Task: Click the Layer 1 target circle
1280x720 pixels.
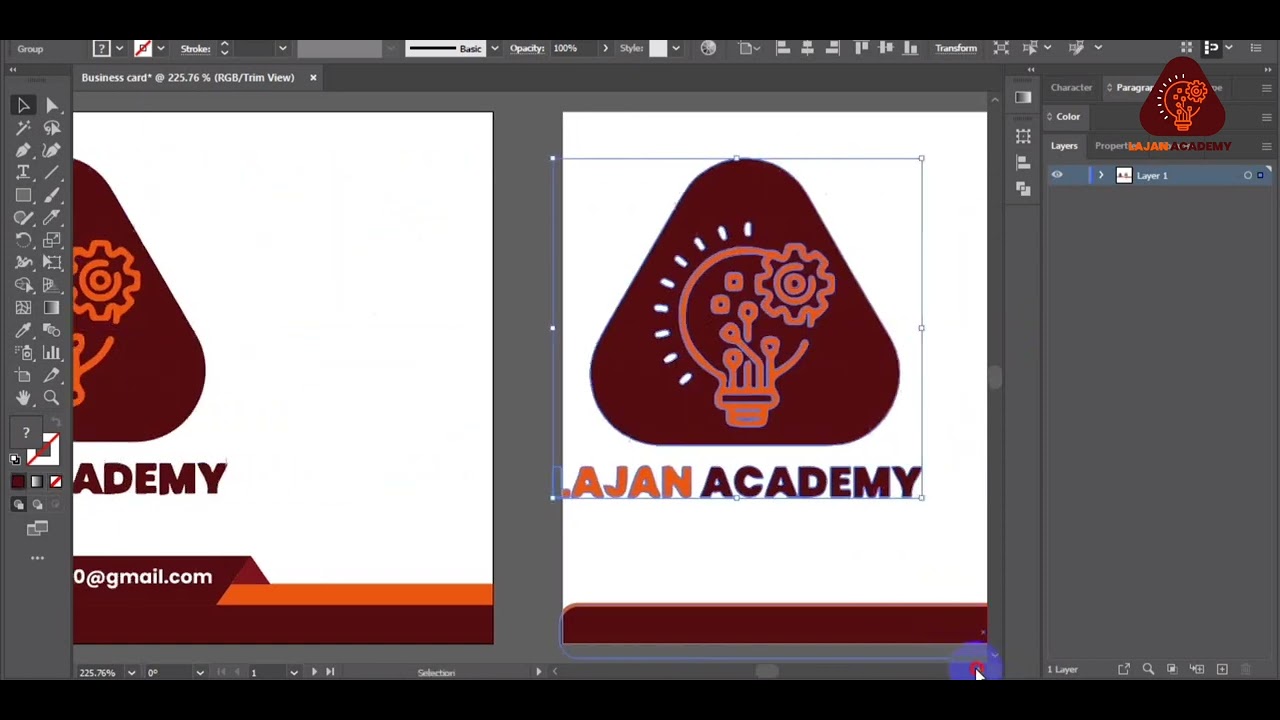Action: [x=1248, y=175]
